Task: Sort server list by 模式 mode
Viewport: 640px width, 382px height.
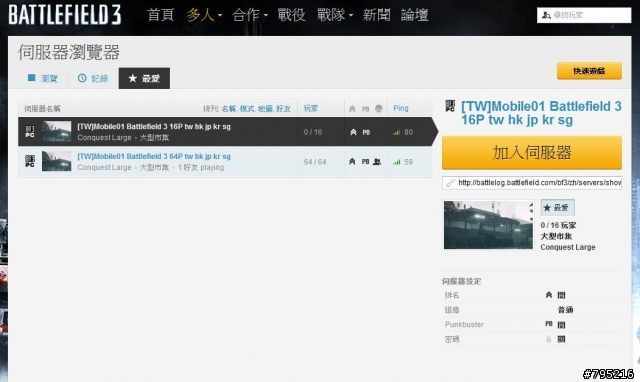Action: click(x=247, y=109)
